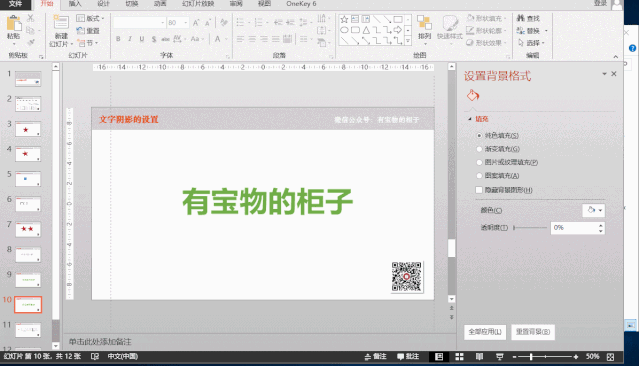Click the Reset slide (重置) icon
The width and height of the screenshot is (639, 366).
(81, 31)
